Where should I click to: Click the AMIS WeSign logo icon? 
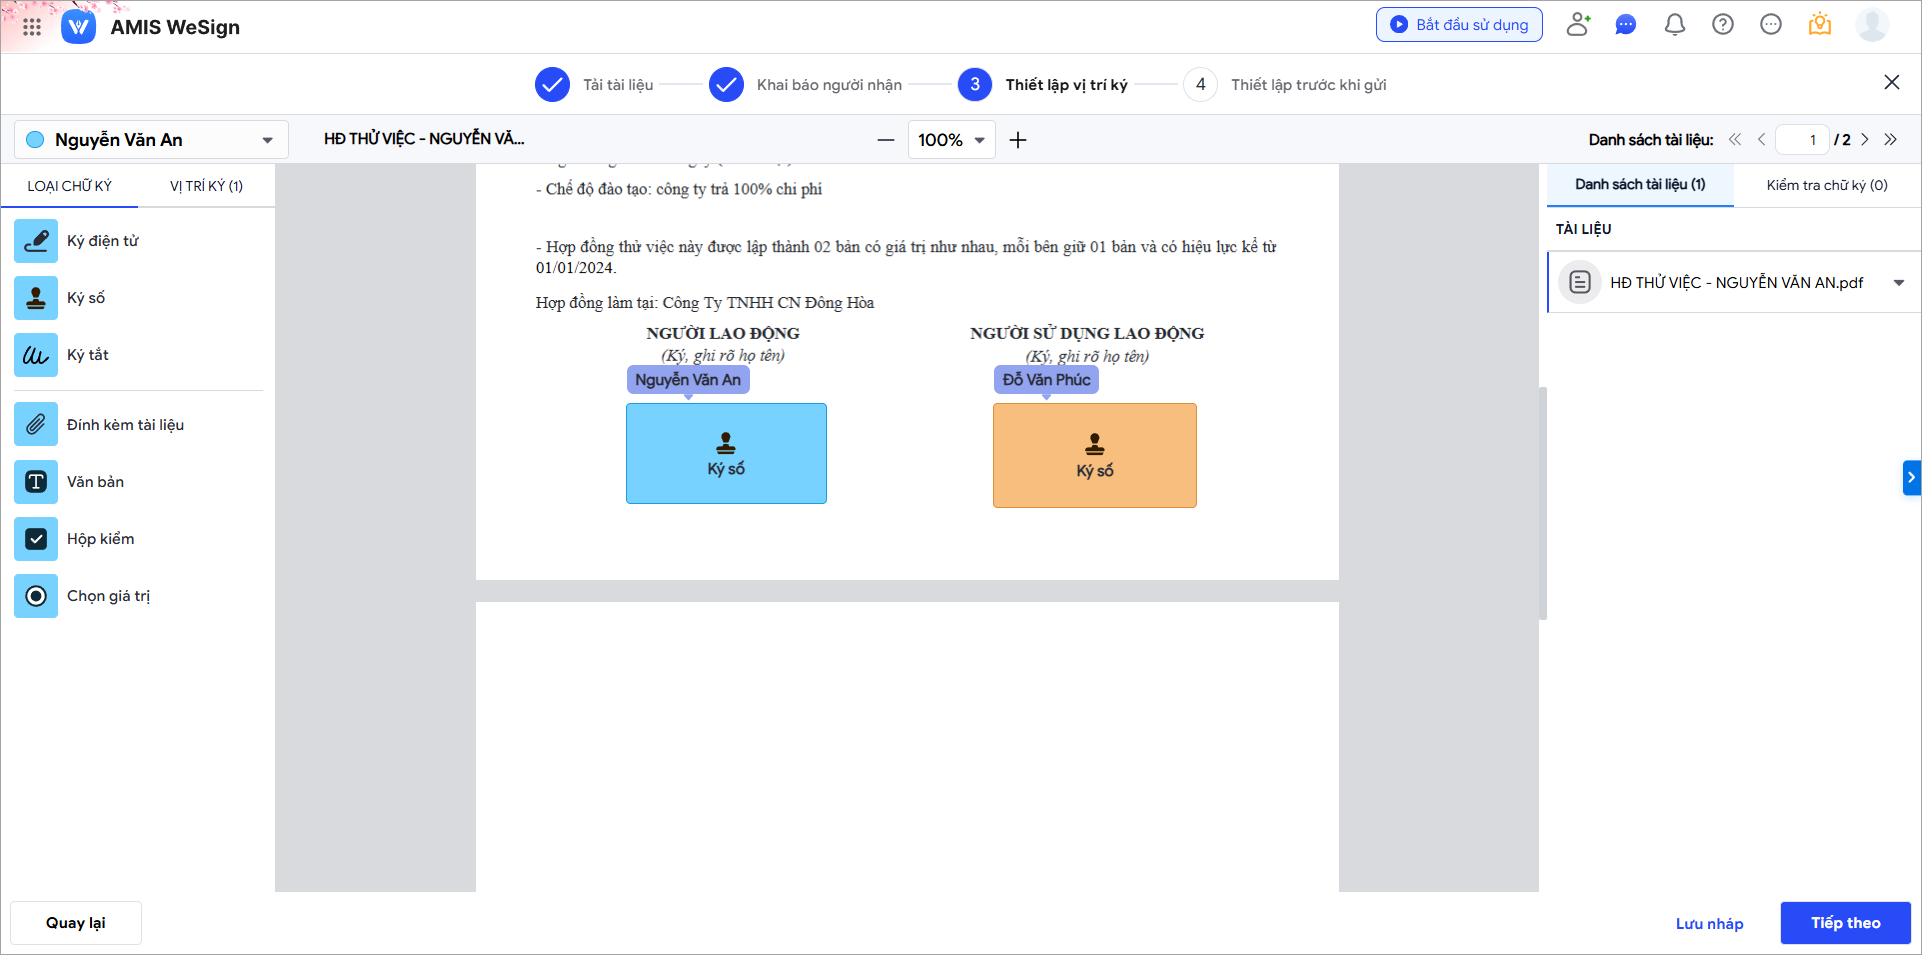pos(79,27)
